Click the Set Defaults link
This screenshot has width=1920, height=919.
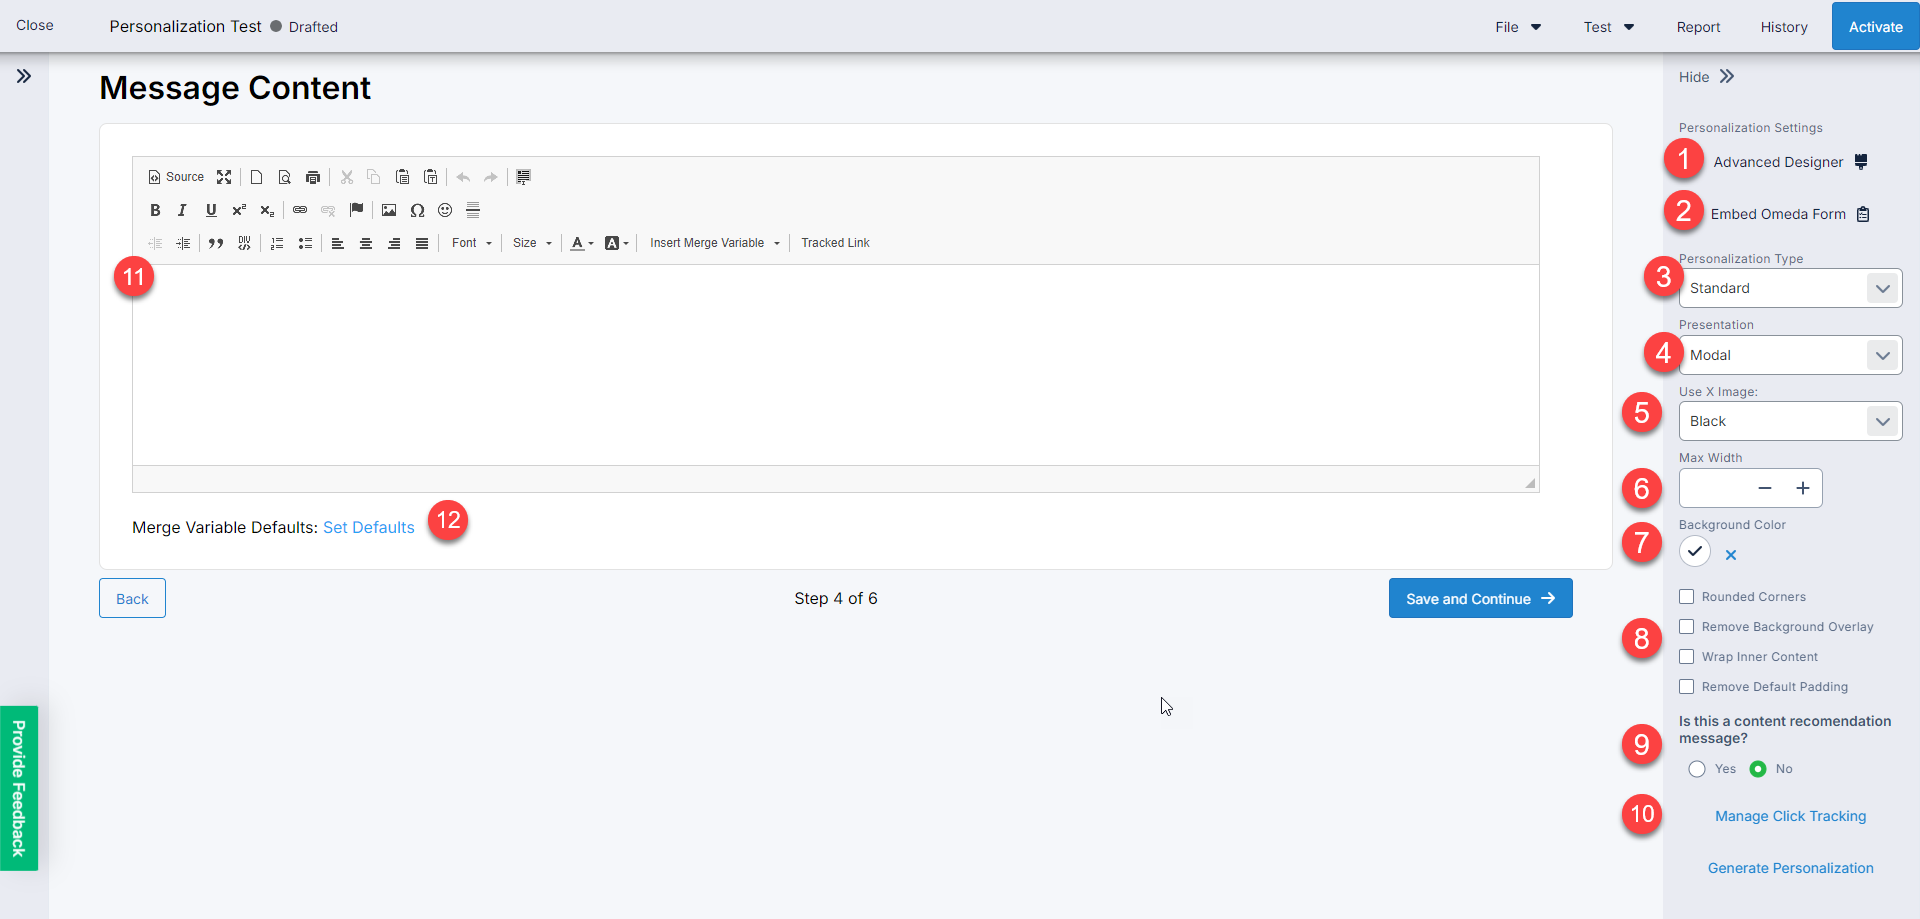point(368,527)
